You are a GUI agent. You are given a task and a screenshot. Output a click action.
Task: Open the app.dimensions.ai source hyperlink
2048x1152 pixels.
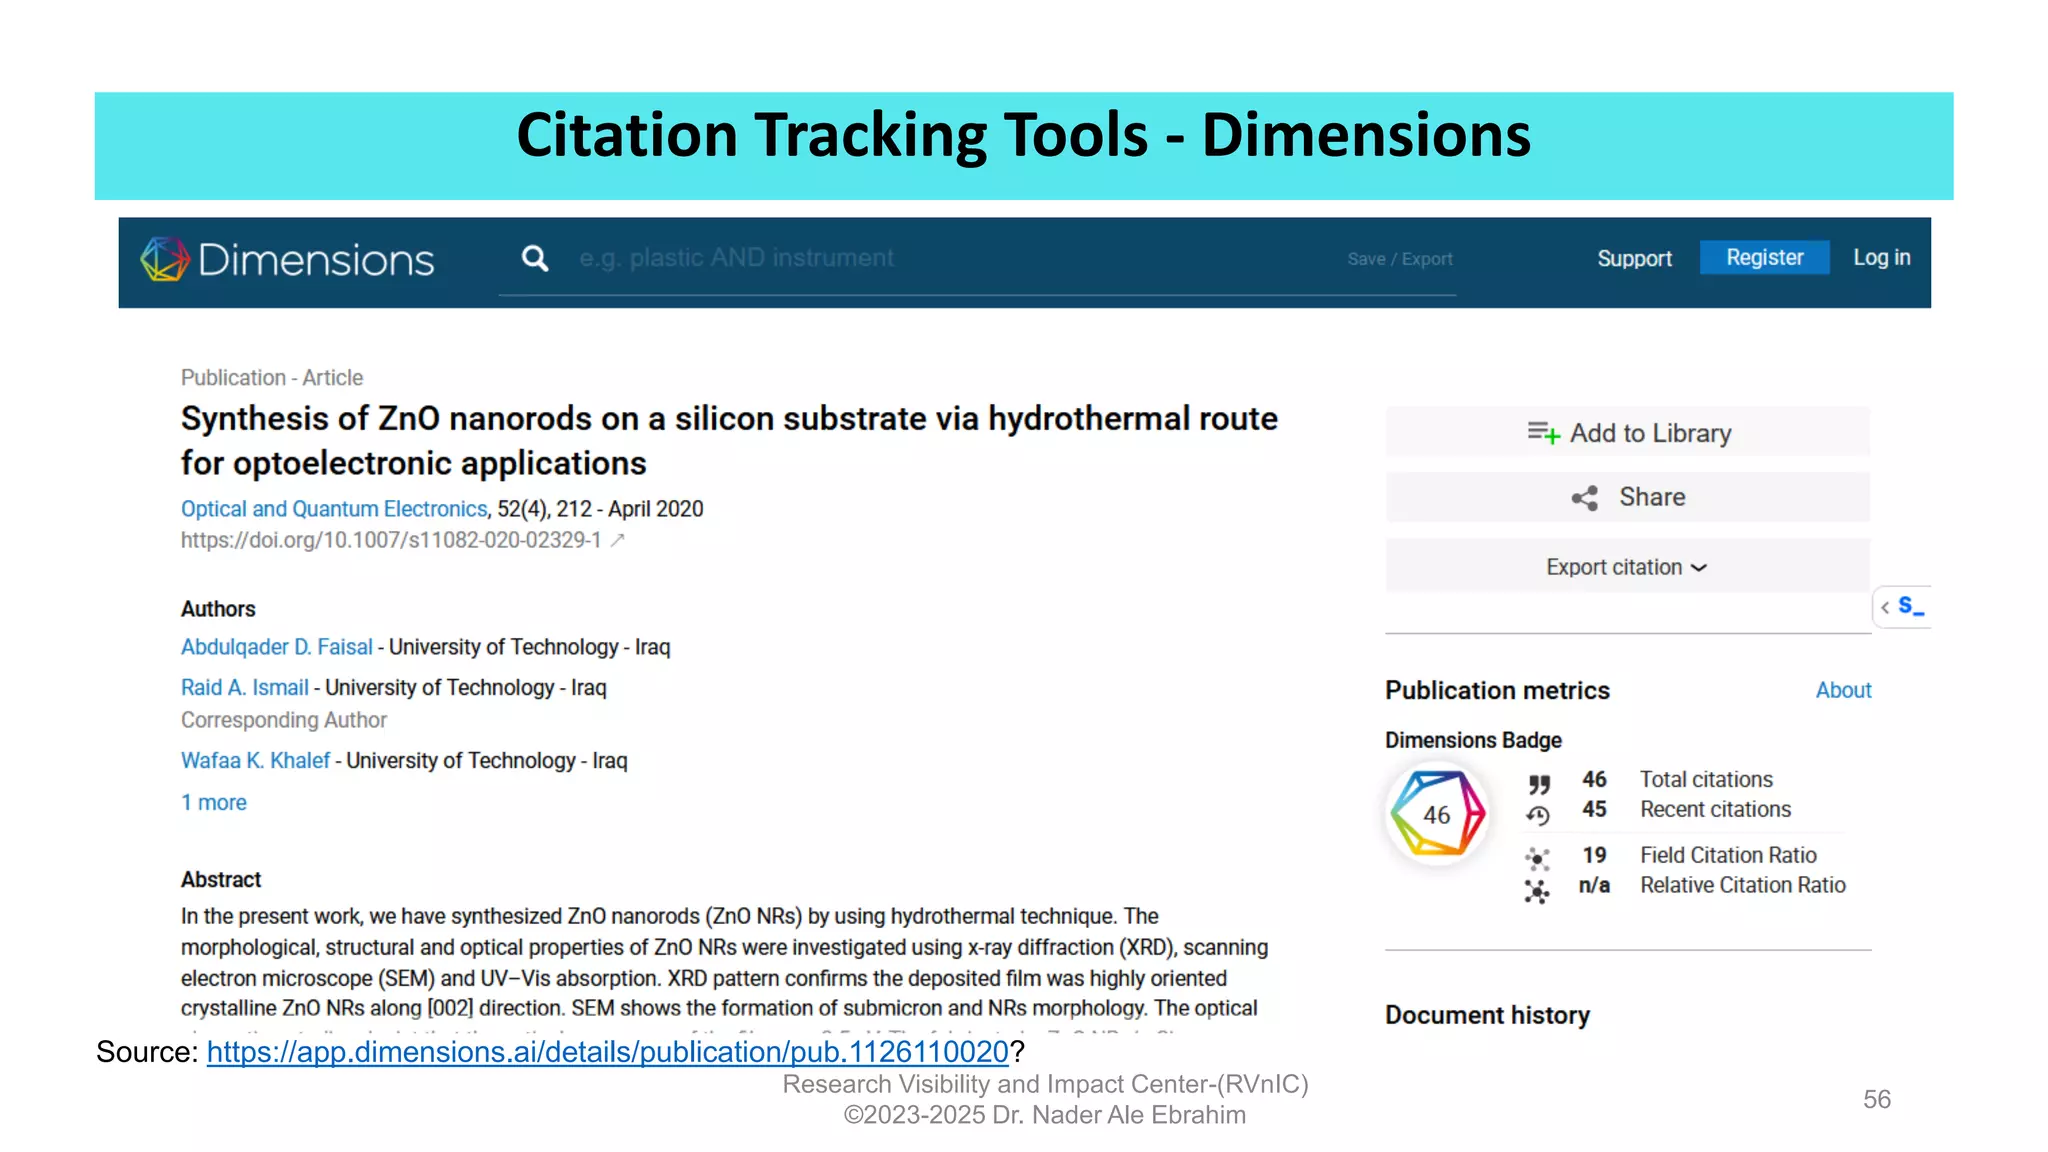[x=607, y=1052]
